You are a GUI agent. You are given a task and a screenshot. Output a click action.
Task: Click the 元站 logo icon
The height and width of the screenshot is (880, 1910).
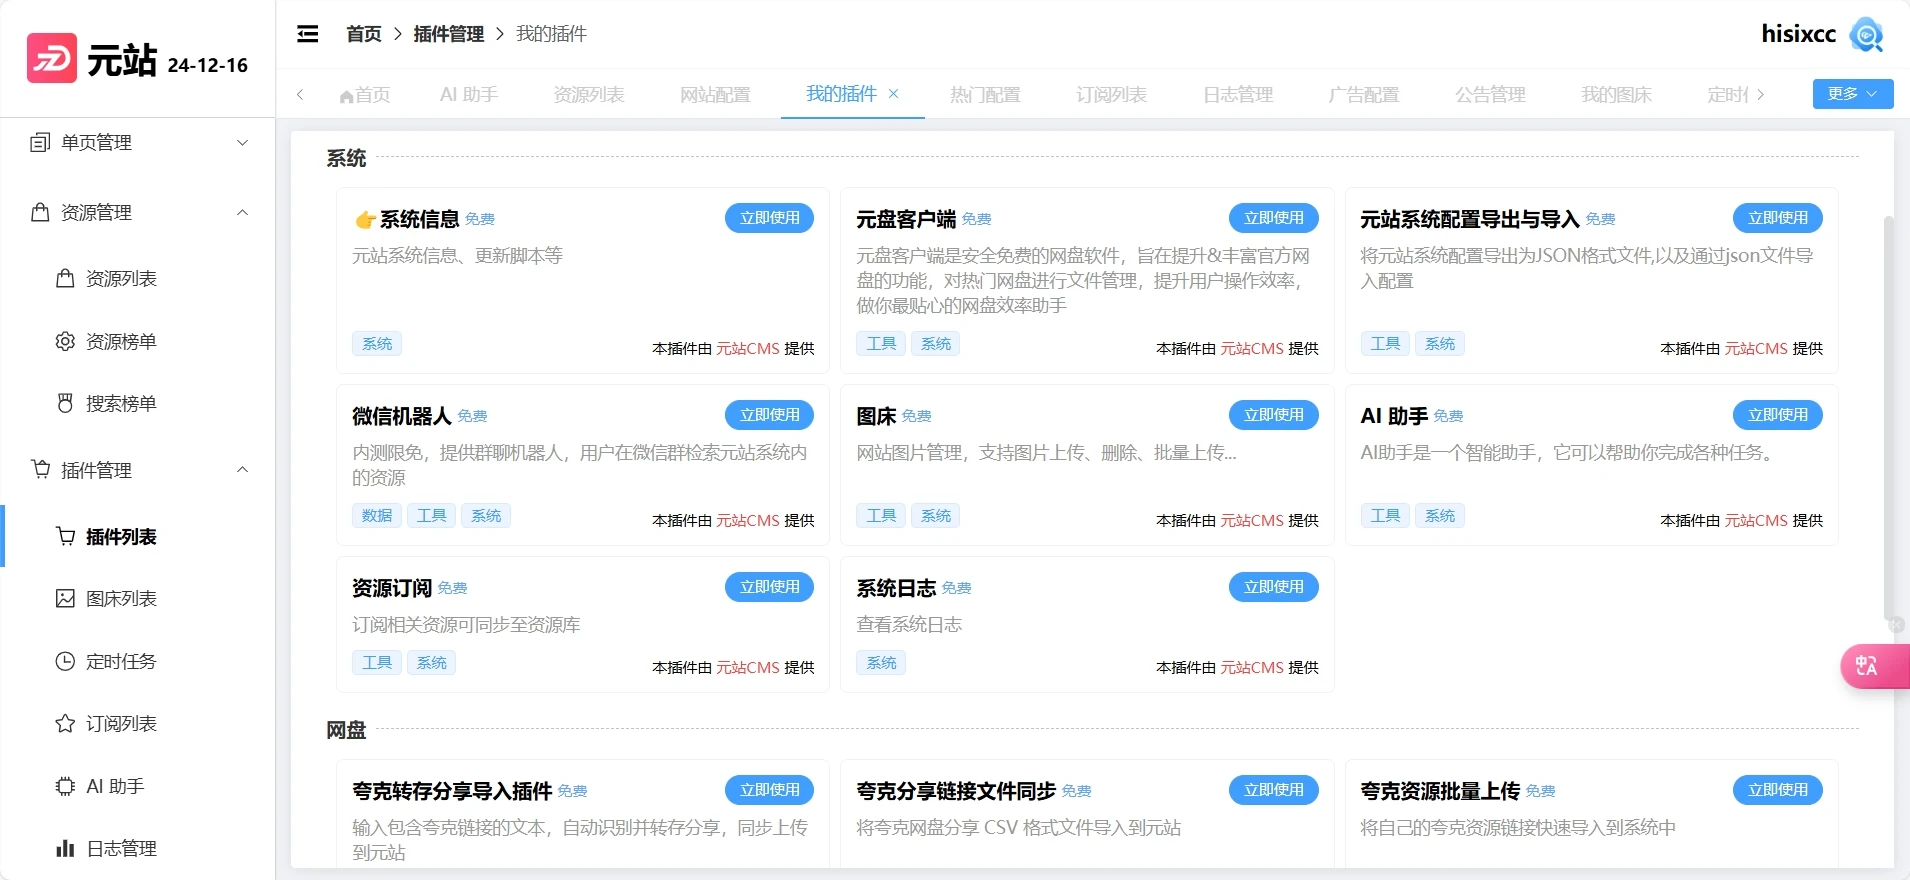click(52, 59)
